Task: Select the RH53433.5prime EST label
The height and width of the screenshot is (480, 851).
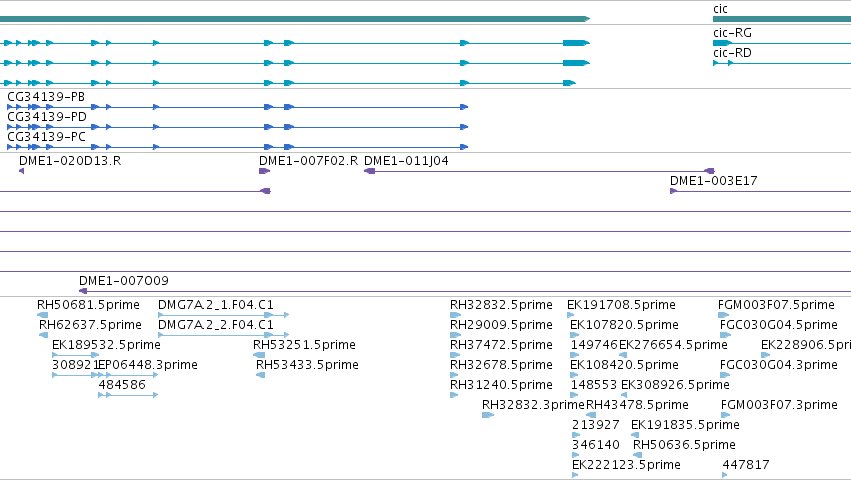Action: point(307,365)
